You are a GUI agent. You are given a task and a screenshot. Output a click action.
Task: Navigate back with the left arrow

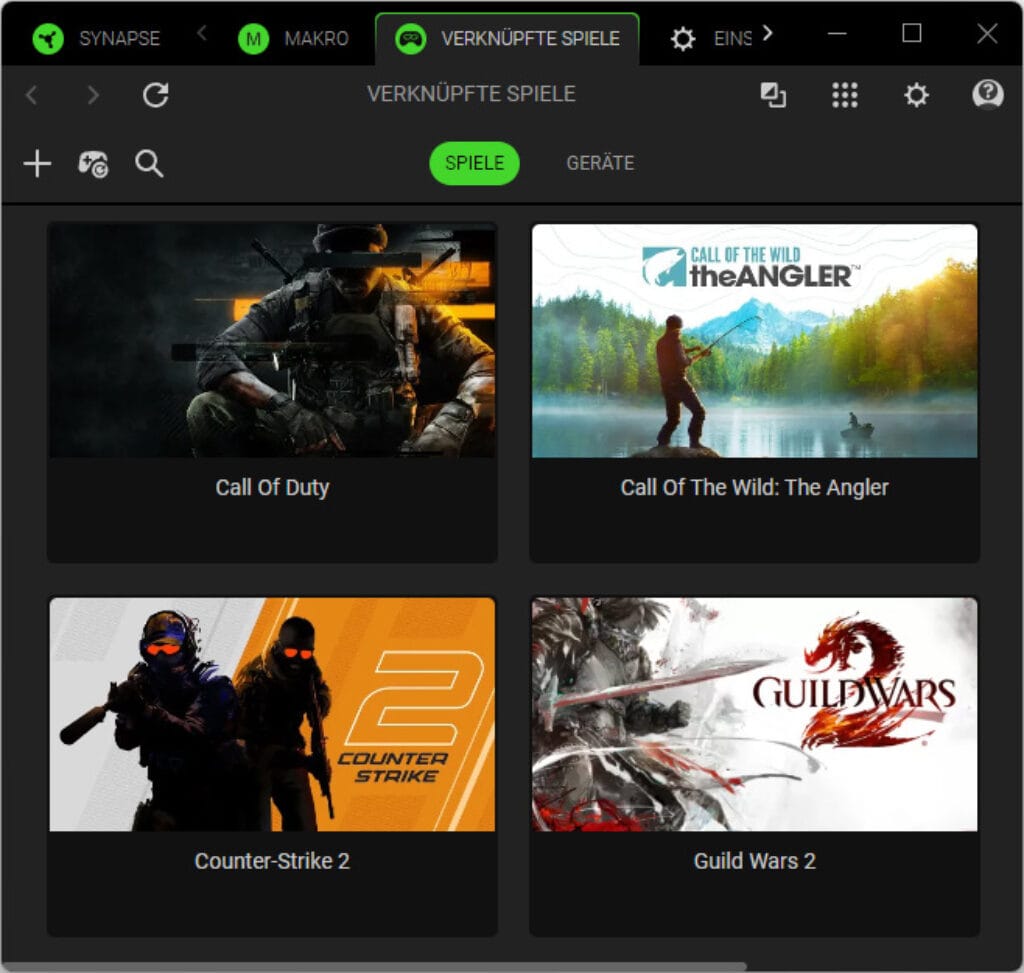(x=31, y=95)
